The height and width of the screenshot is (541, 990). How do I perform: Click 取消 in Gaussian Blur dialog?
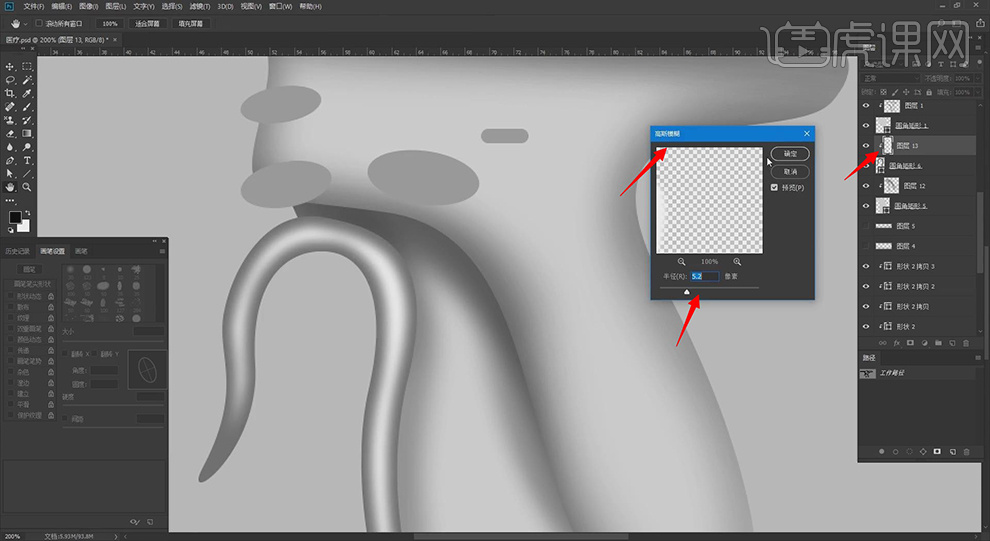point(790,172)
